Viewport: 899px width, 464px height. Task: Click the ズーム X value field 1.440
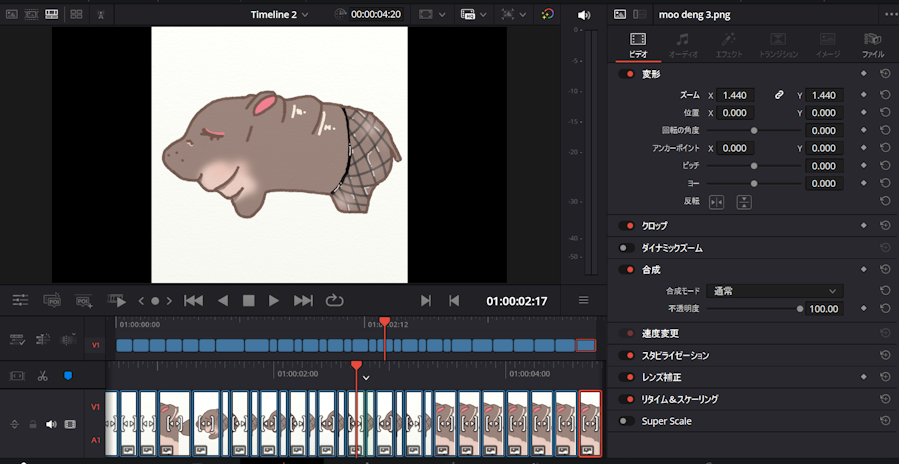735,95
